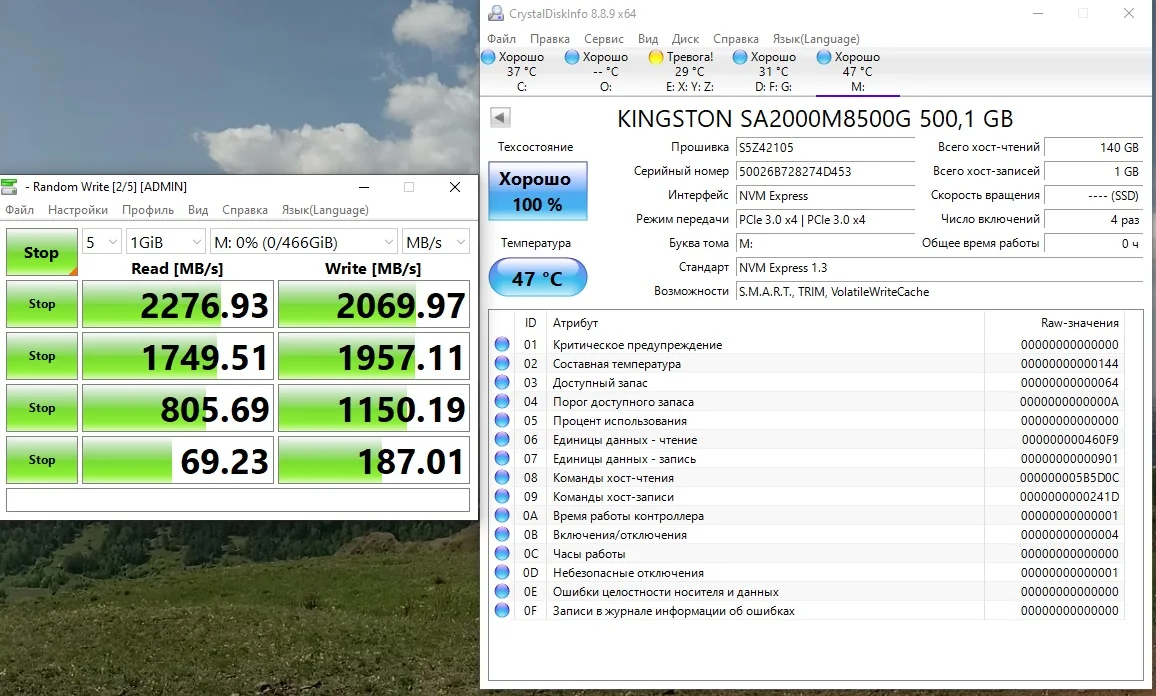Click the CrystalDiskMark icon in title bar

[9, 187]
